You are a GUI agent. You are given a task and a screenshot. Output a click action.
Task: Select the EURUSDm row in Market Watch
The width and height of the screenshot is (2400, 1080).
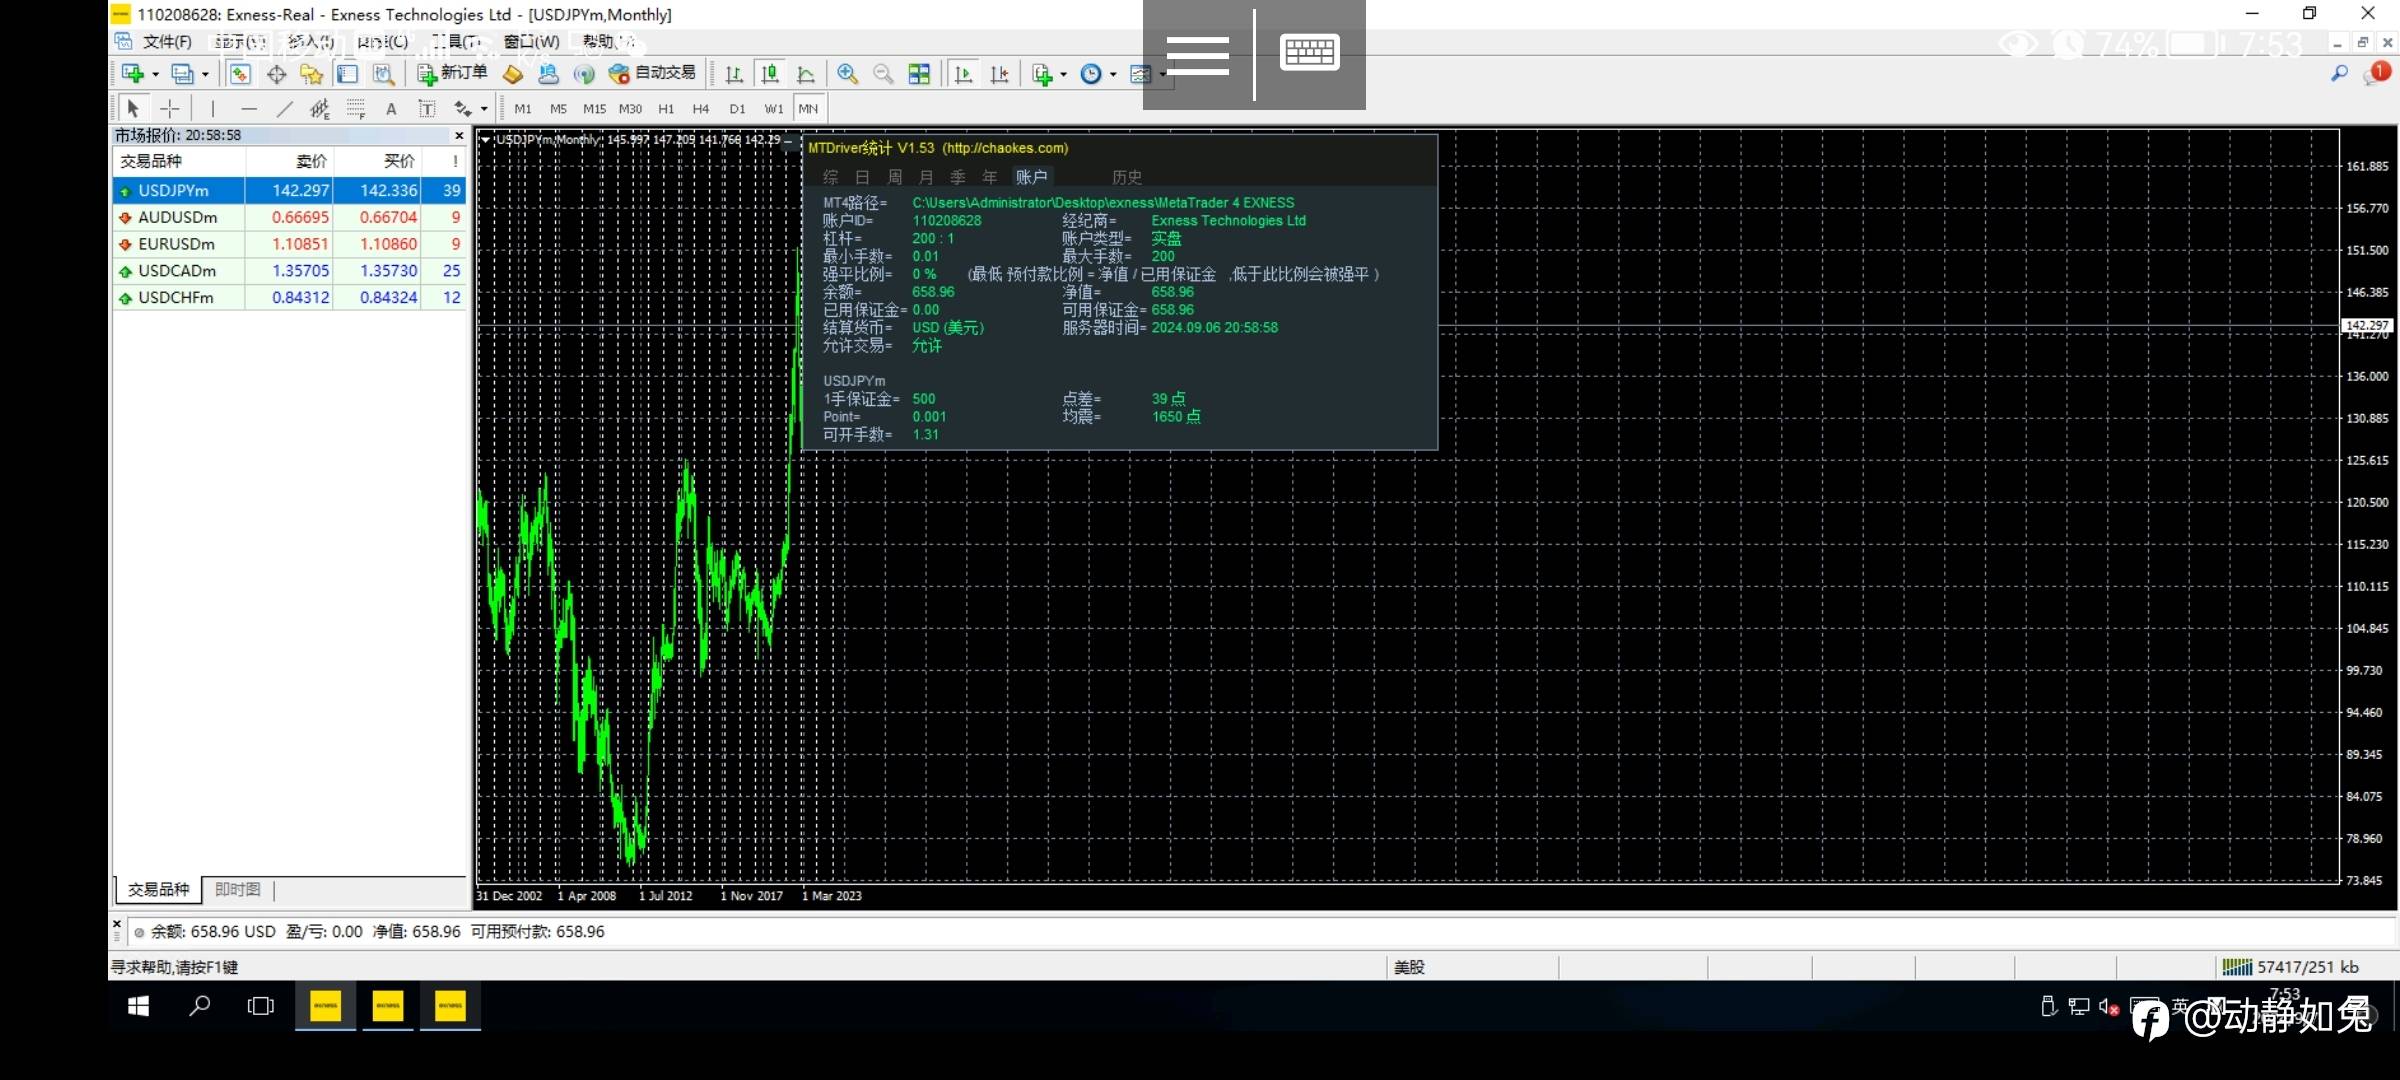coord(176,244)
